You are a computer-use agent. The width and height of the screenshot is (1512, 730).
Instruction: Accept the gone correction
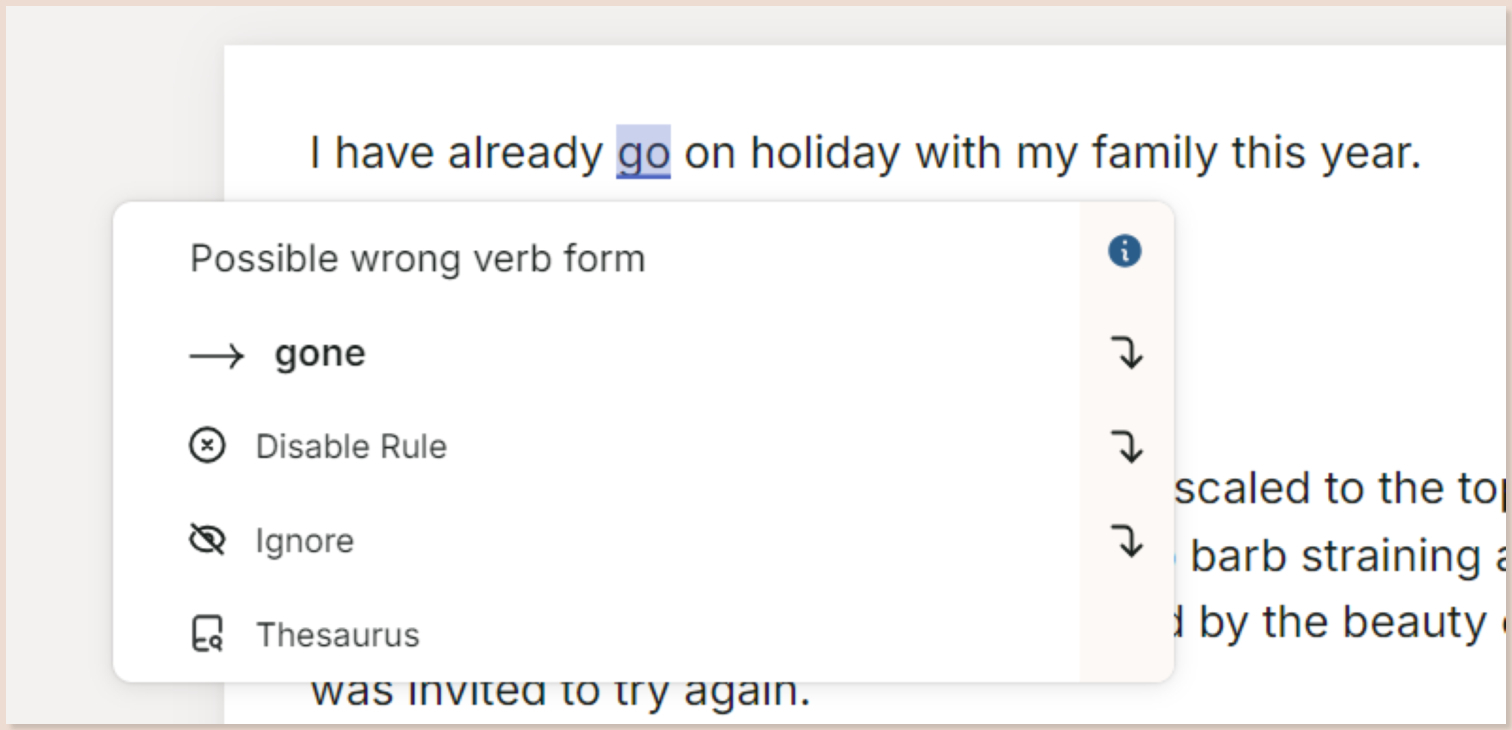point(320,352)
